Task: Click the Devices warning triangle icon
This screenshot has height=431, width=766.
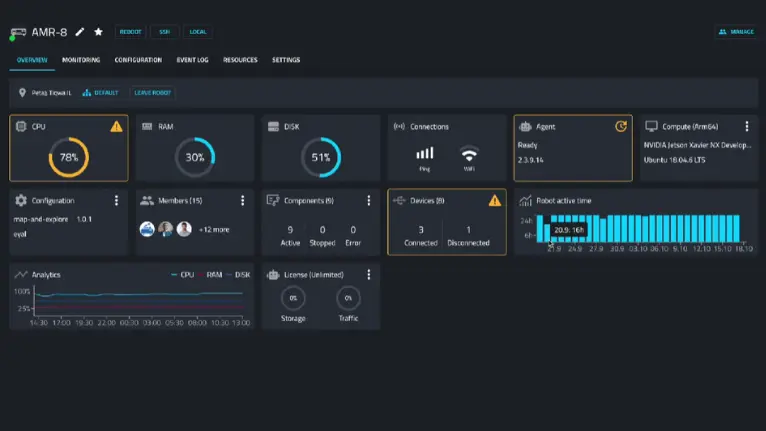Action: 494,200
